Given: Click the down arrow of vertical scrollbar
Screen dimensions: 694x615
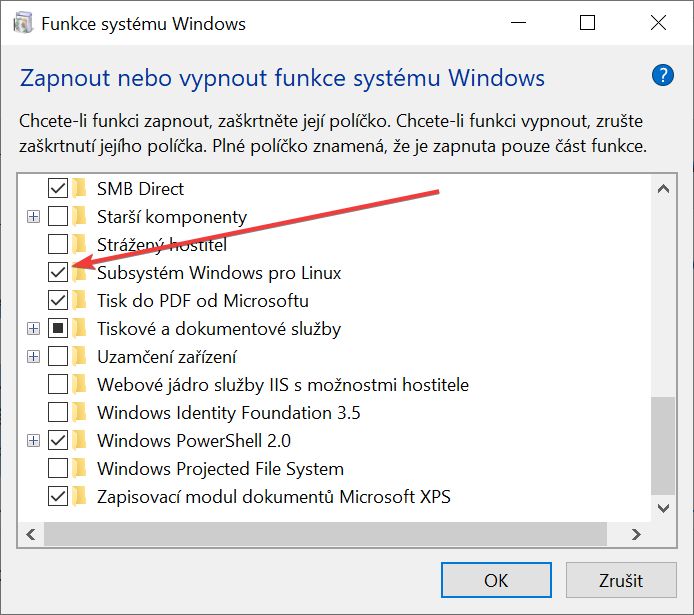Looking at the screenshot, I should (x=663, y=508).
